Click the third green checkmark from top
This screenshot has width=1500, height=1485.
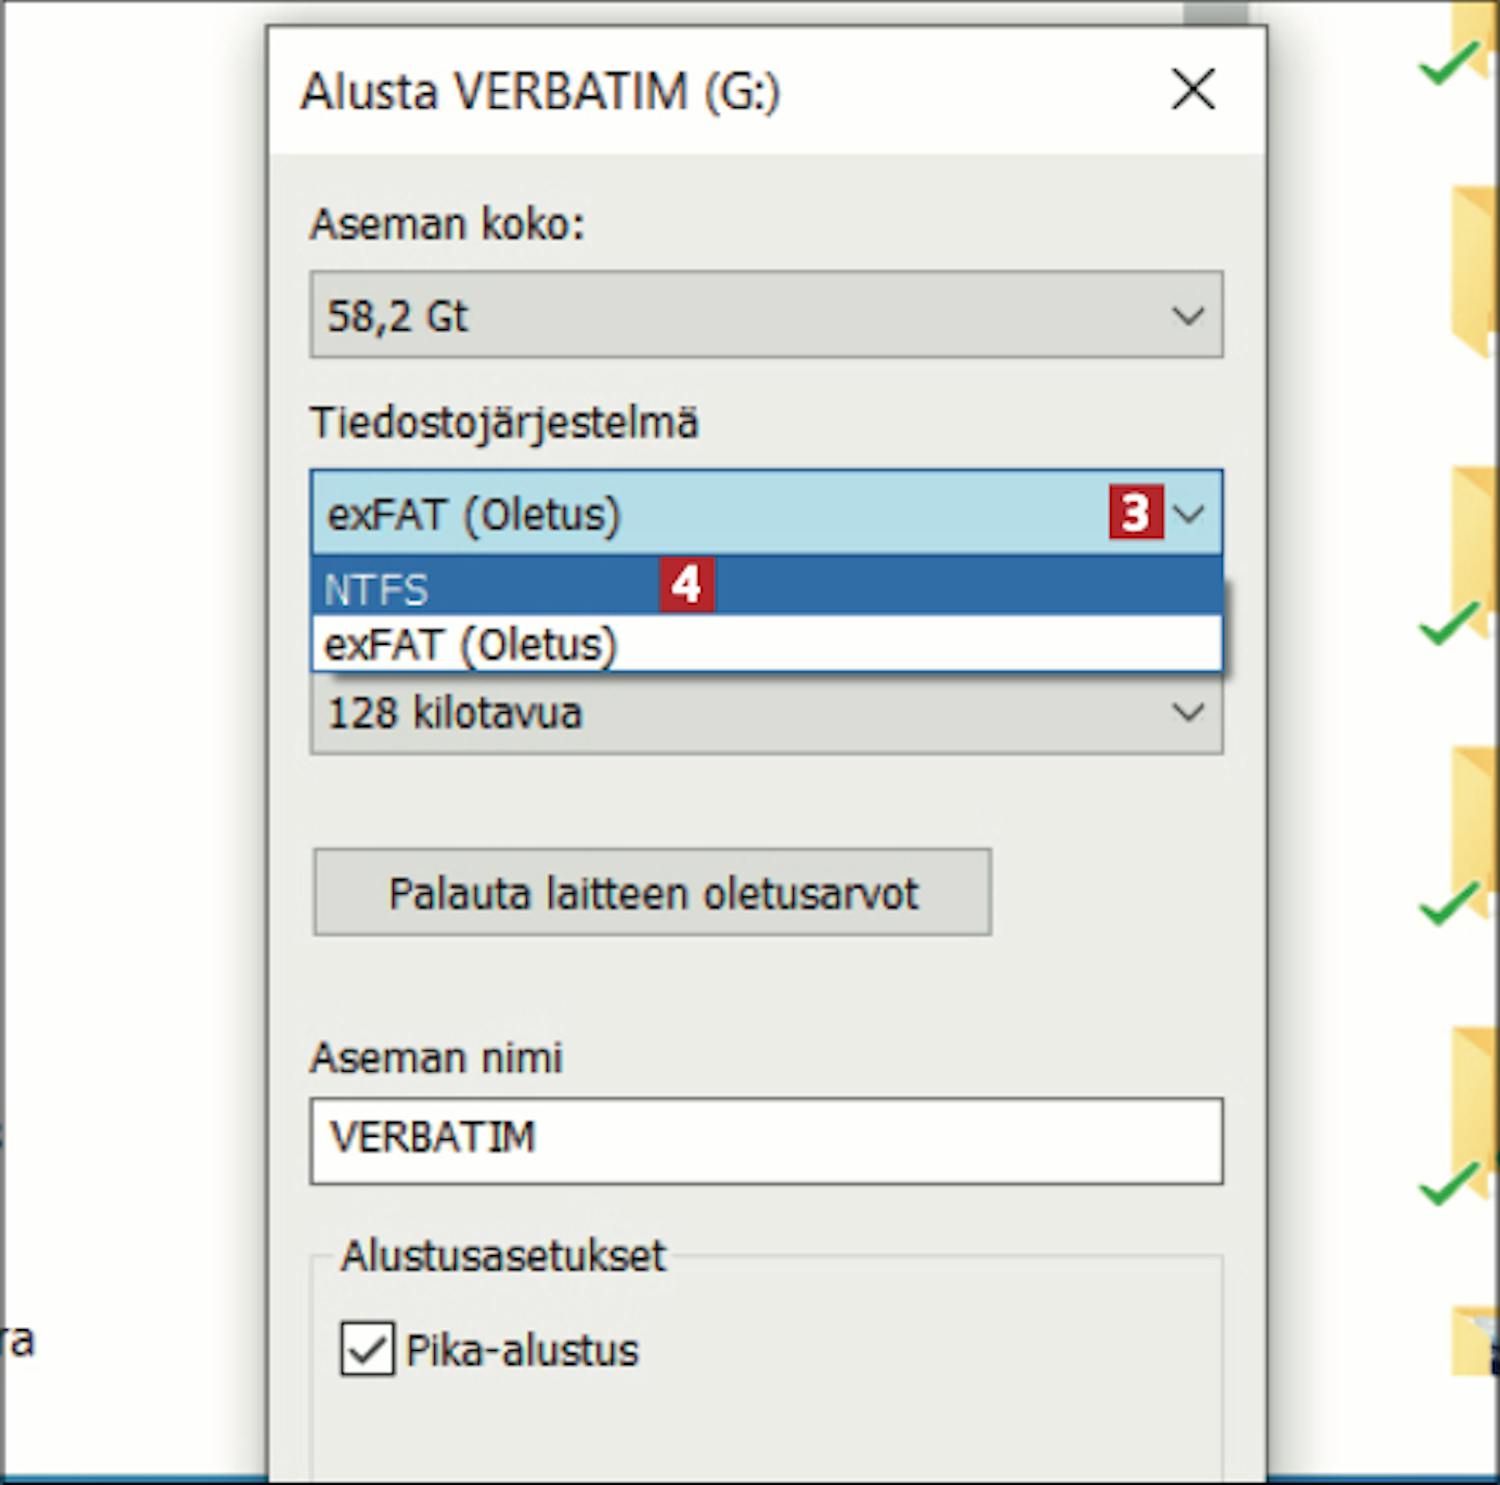1448,906
